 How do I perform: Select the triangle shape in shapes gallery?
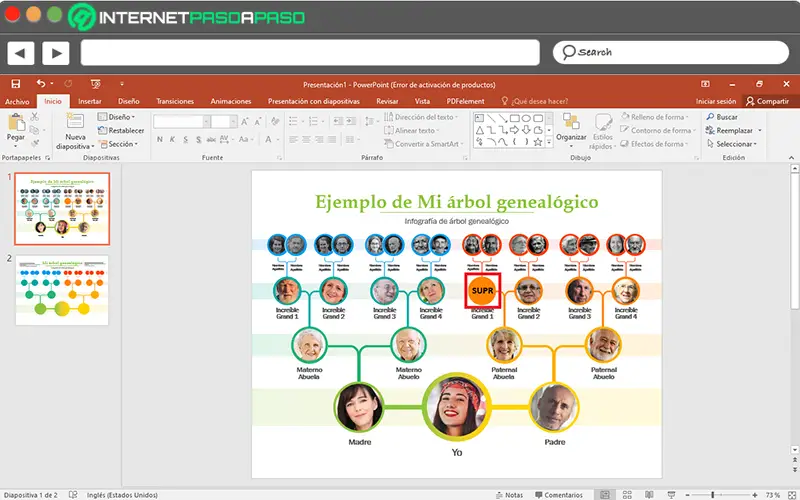click(480, 131)
